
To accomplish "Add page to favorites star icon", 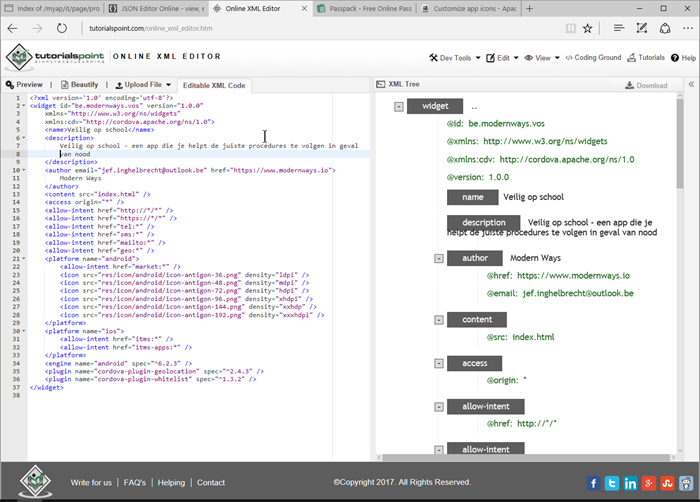I will (588, 28).
